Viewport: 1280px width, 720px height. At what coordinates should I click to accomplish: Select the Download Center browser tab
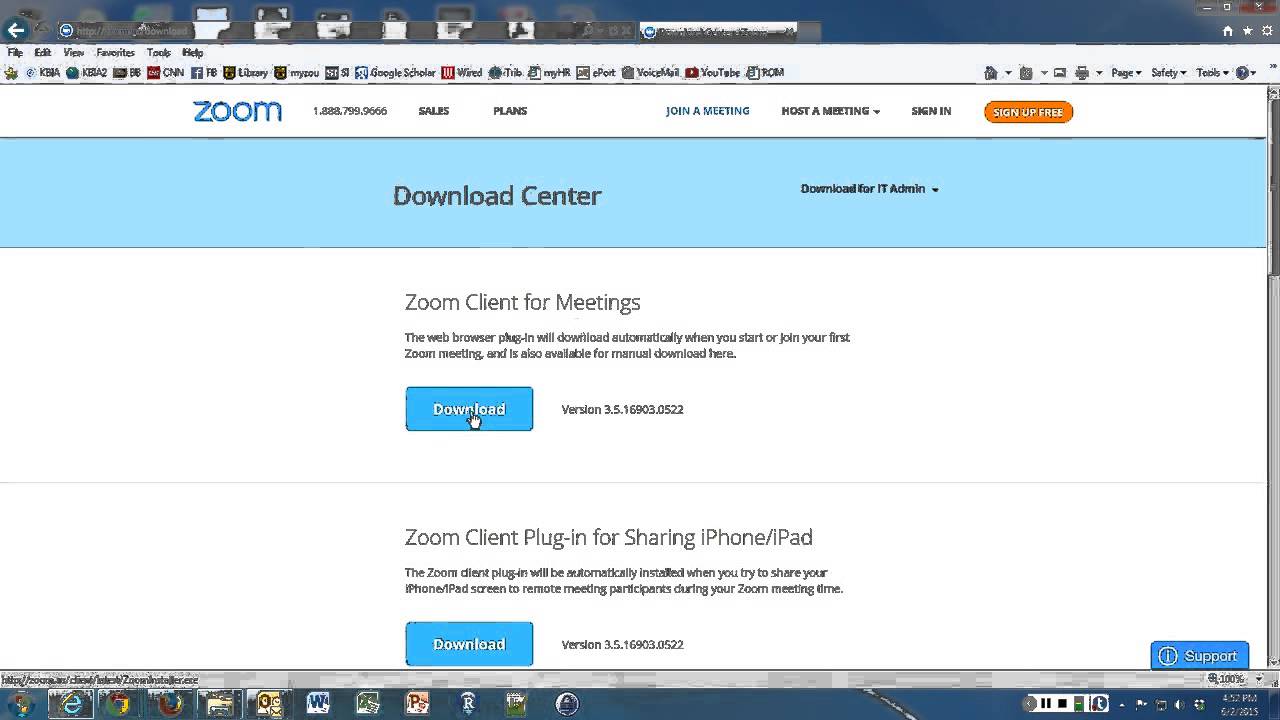718,31
